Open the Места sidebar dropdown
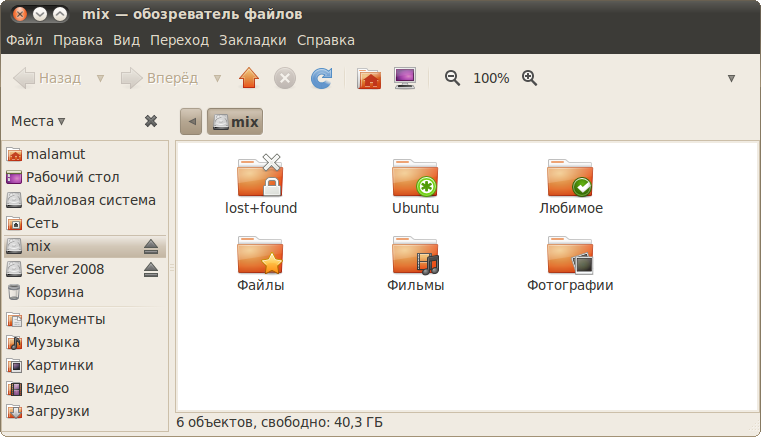The height and width of the screenshot is (437, 761). 38,121
